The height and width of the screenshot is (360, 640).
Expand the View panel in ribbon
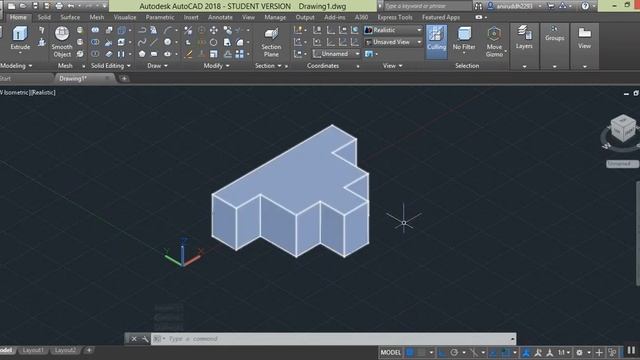(x=392, y=66)
